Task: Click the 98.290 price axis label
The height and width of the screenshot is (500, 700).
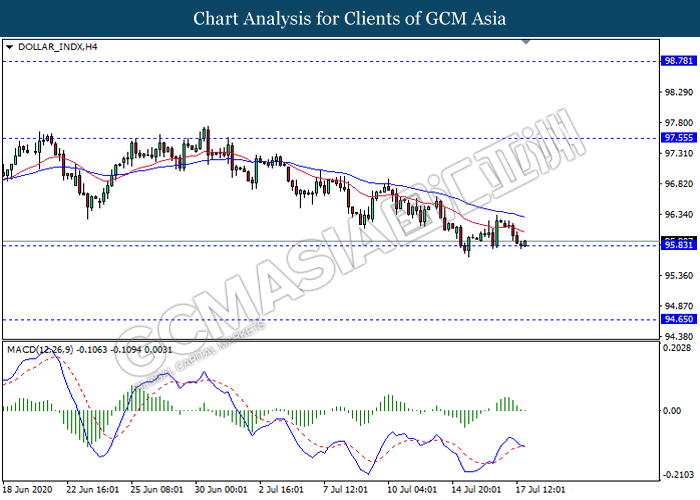Action: [x=677, y=92]
